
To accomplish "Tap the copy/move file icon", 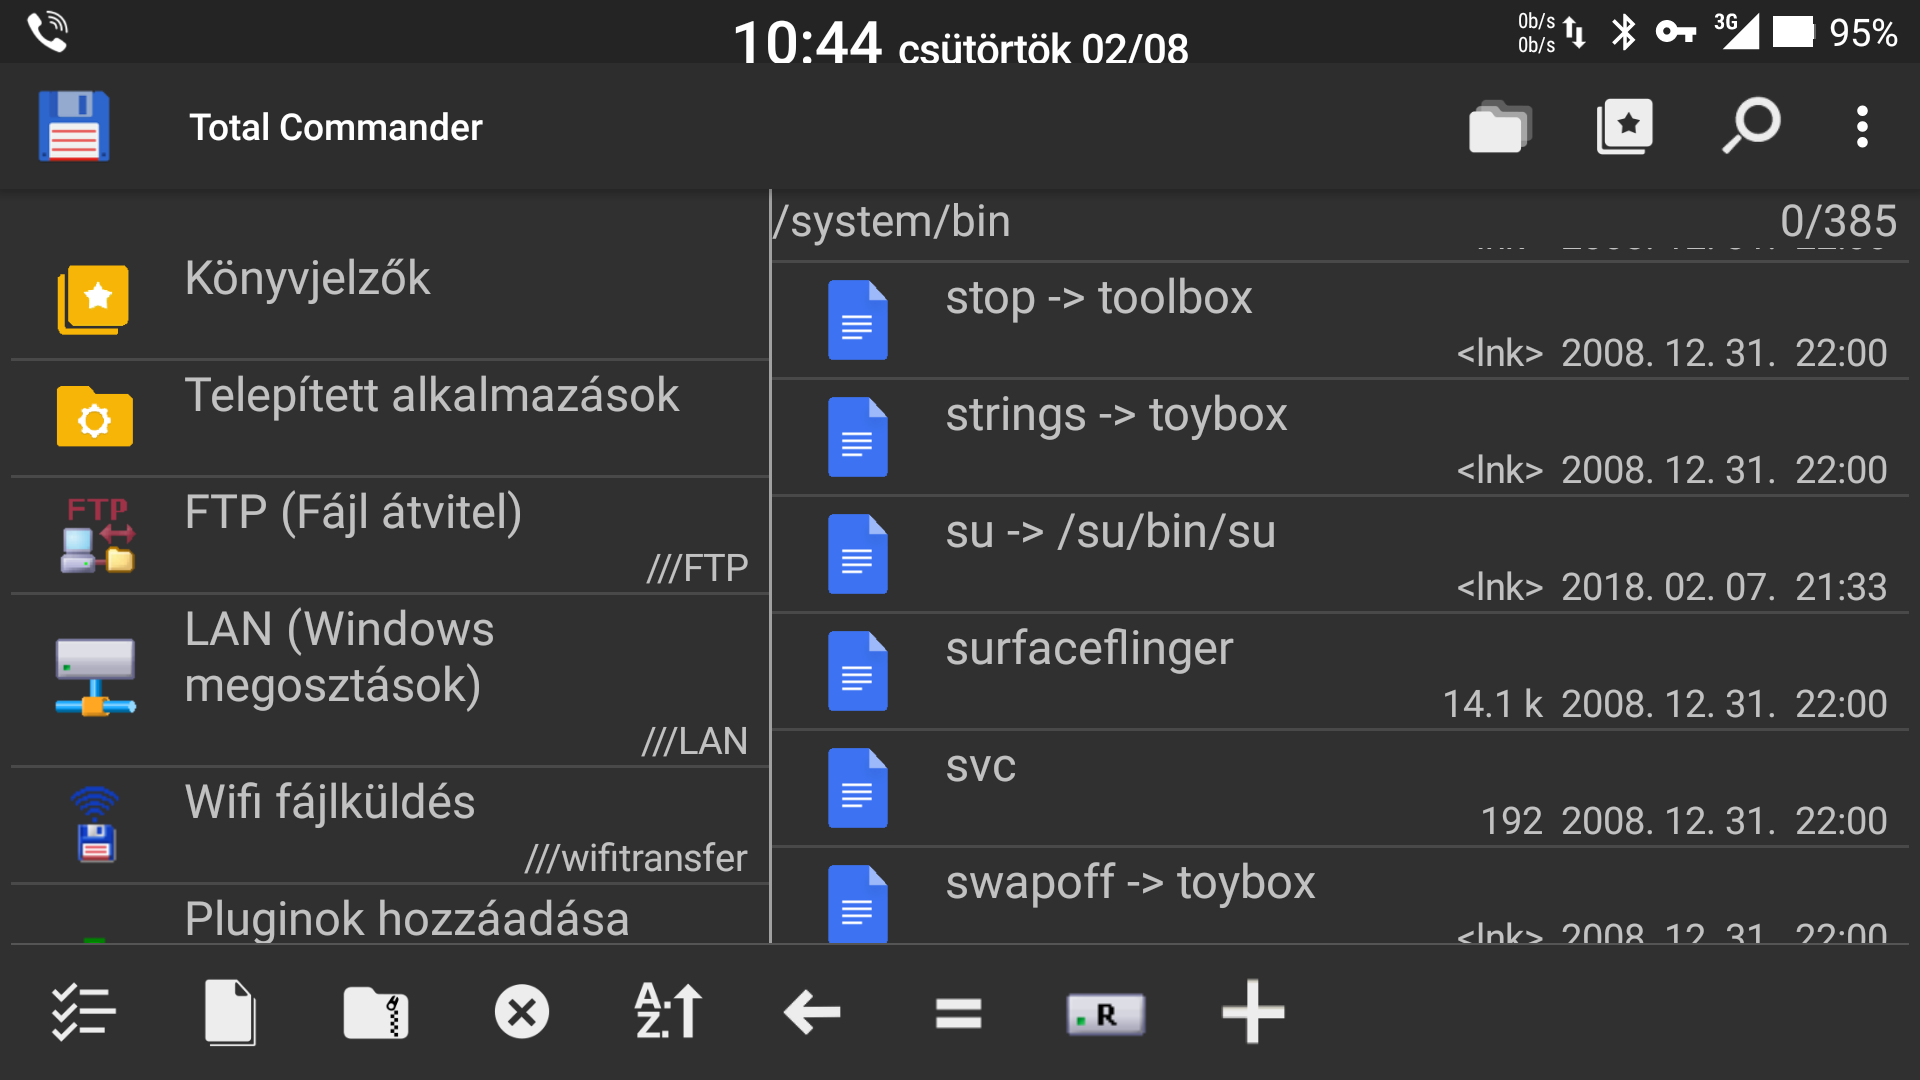I will tap(230, 1012).
